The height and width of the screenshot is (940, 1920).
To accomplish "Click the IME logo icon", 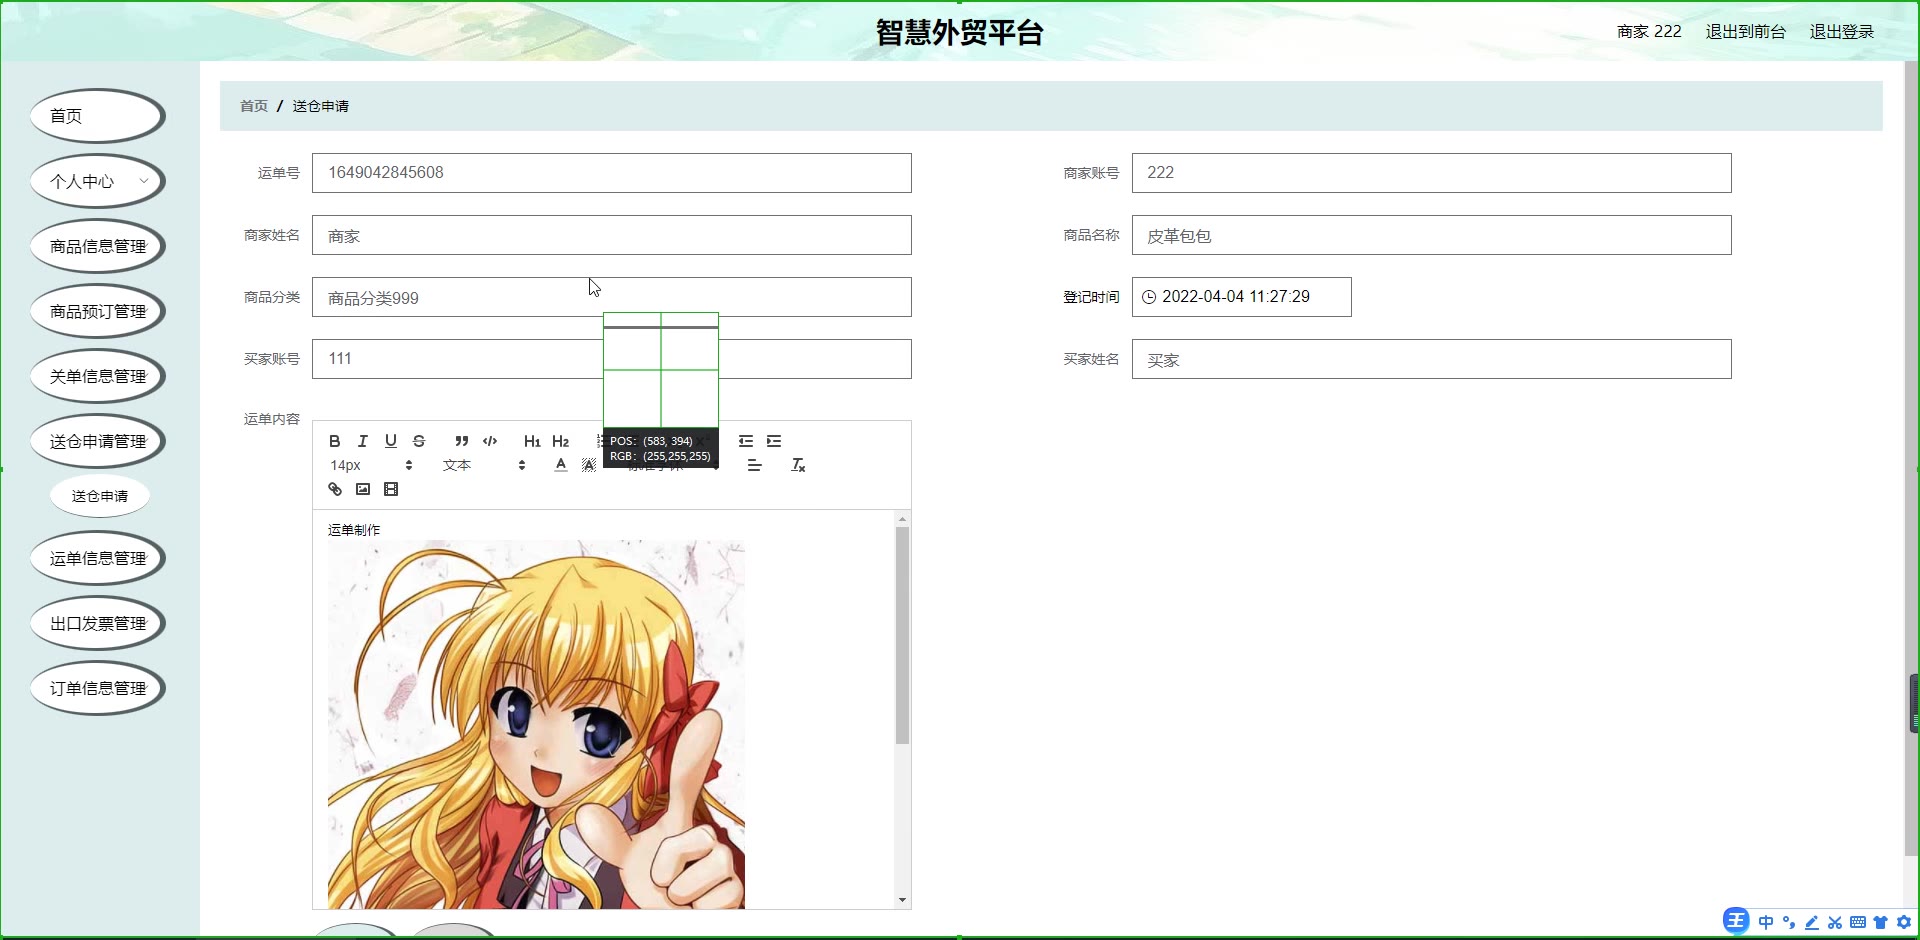I will tap(1736, 921).
